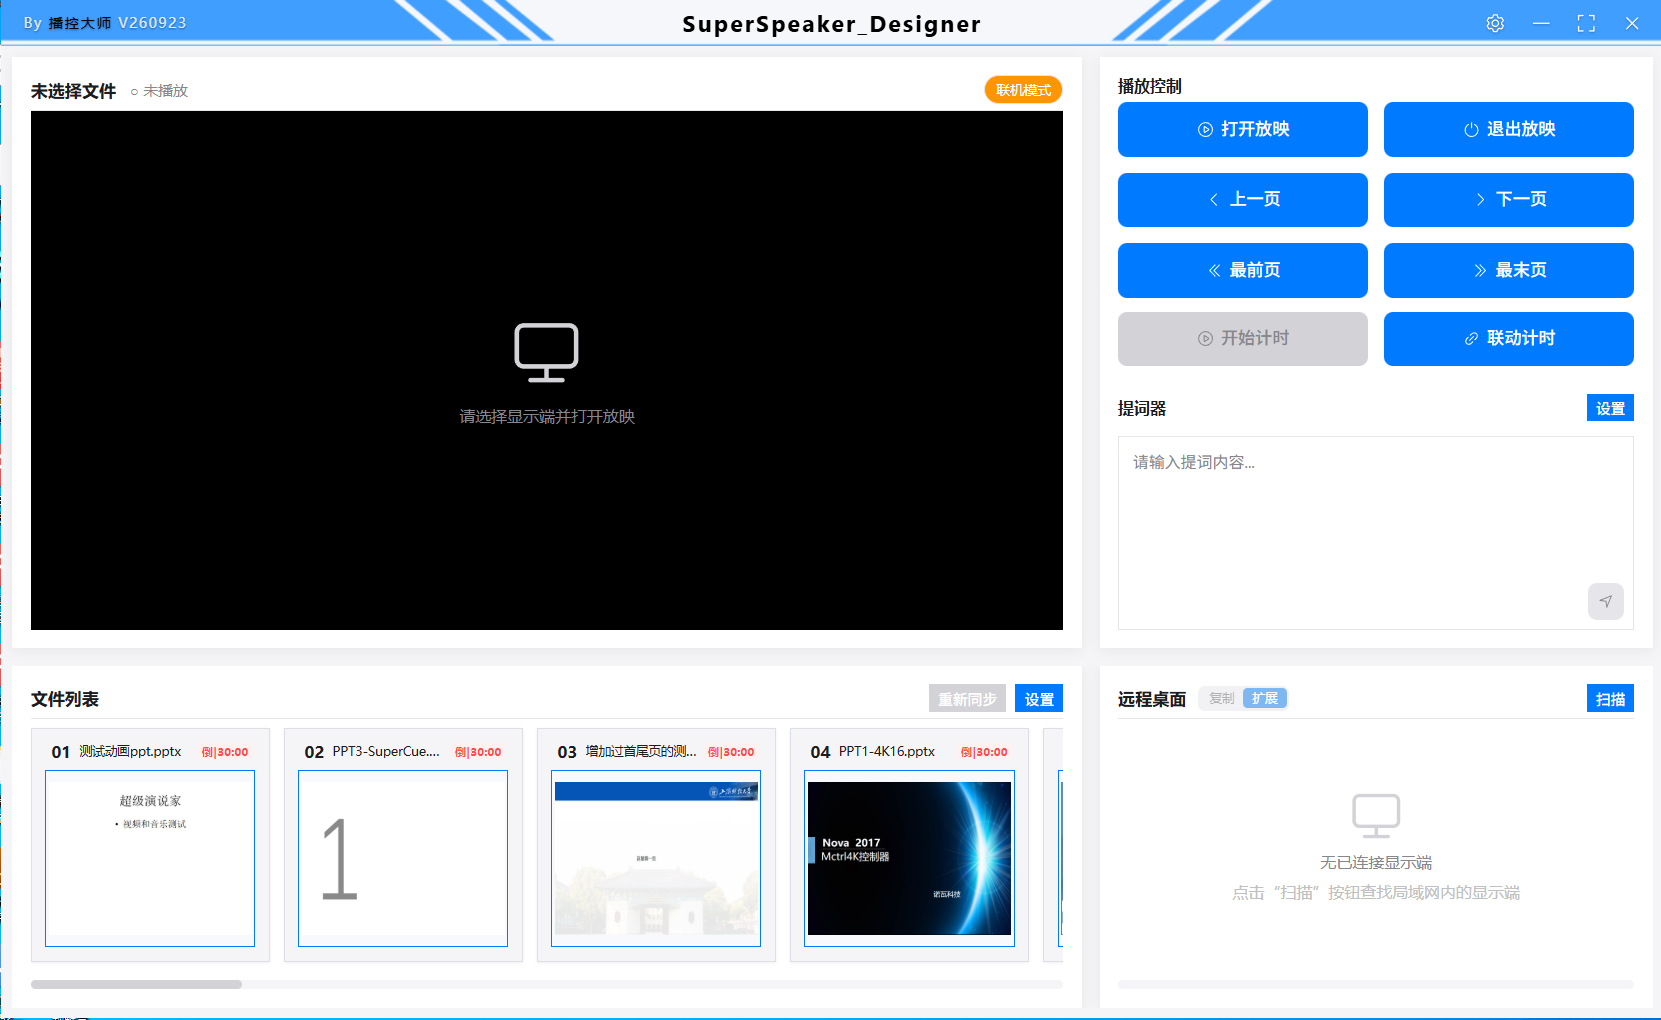The image size is (1661, 1020).
Task: Open the 文件列表 settings (设置) button
Action: coord(1039,699)
